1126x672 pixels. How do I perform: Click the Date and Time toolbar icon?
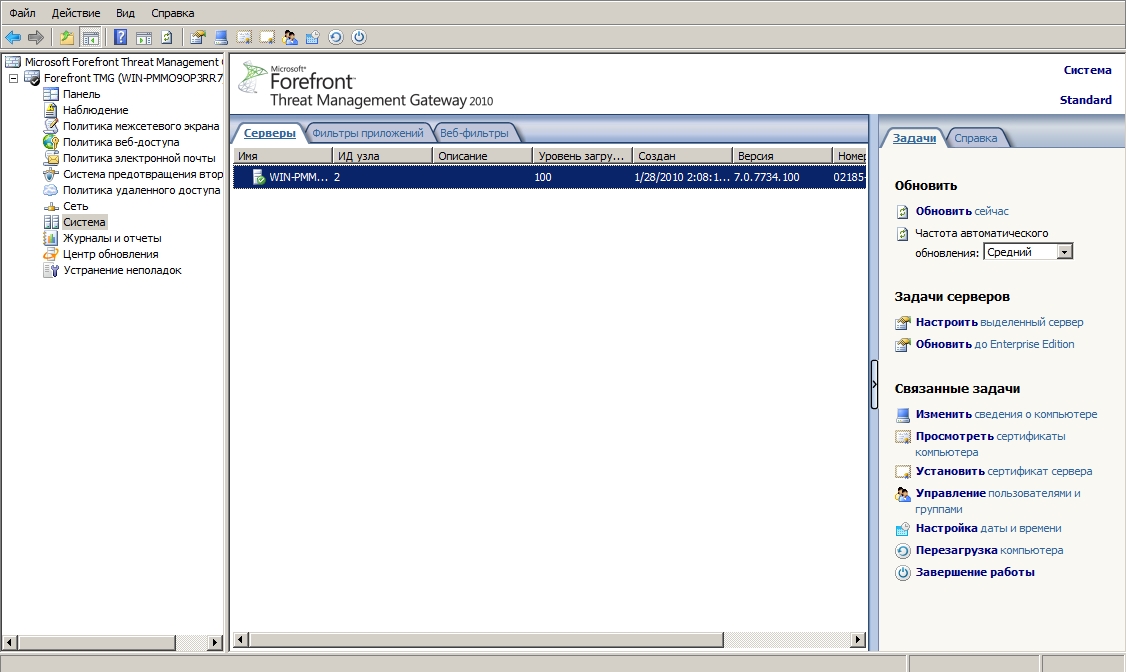tap(313, 37)
